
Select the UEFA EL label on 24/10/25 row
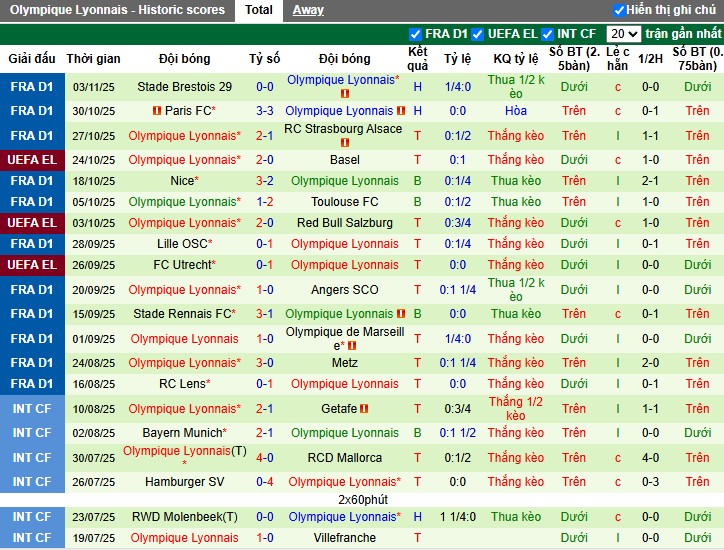pyautogui.click(x=32, y=160)
